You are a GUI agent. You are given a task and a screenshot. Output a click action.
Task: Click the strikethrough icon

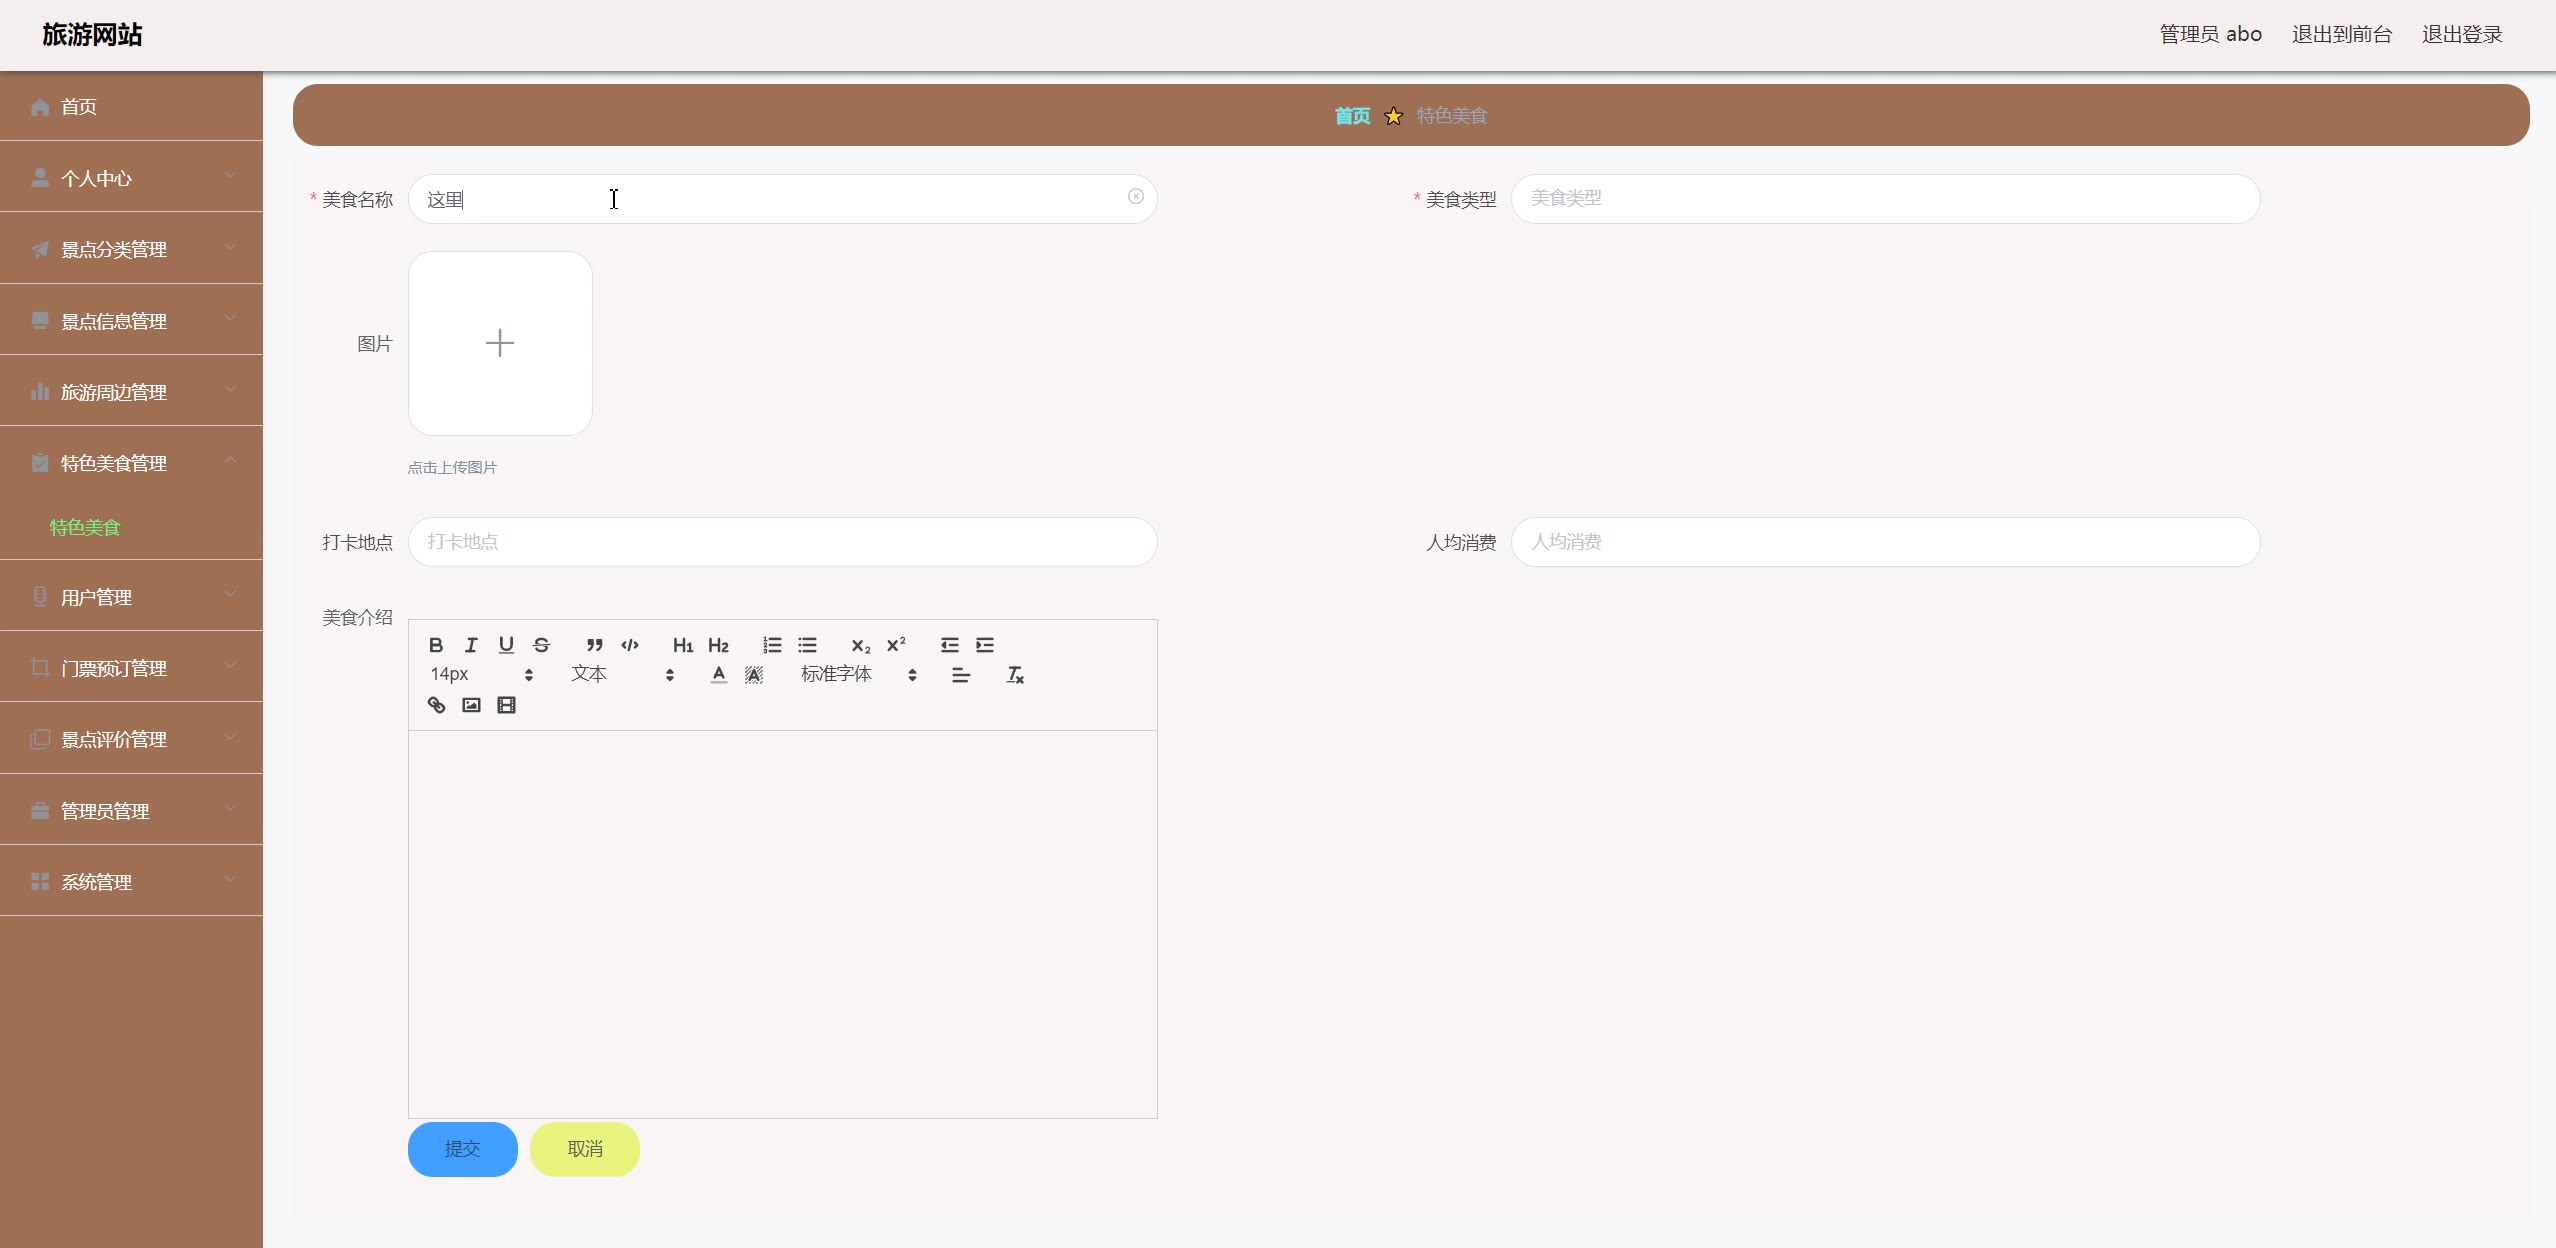541,645
